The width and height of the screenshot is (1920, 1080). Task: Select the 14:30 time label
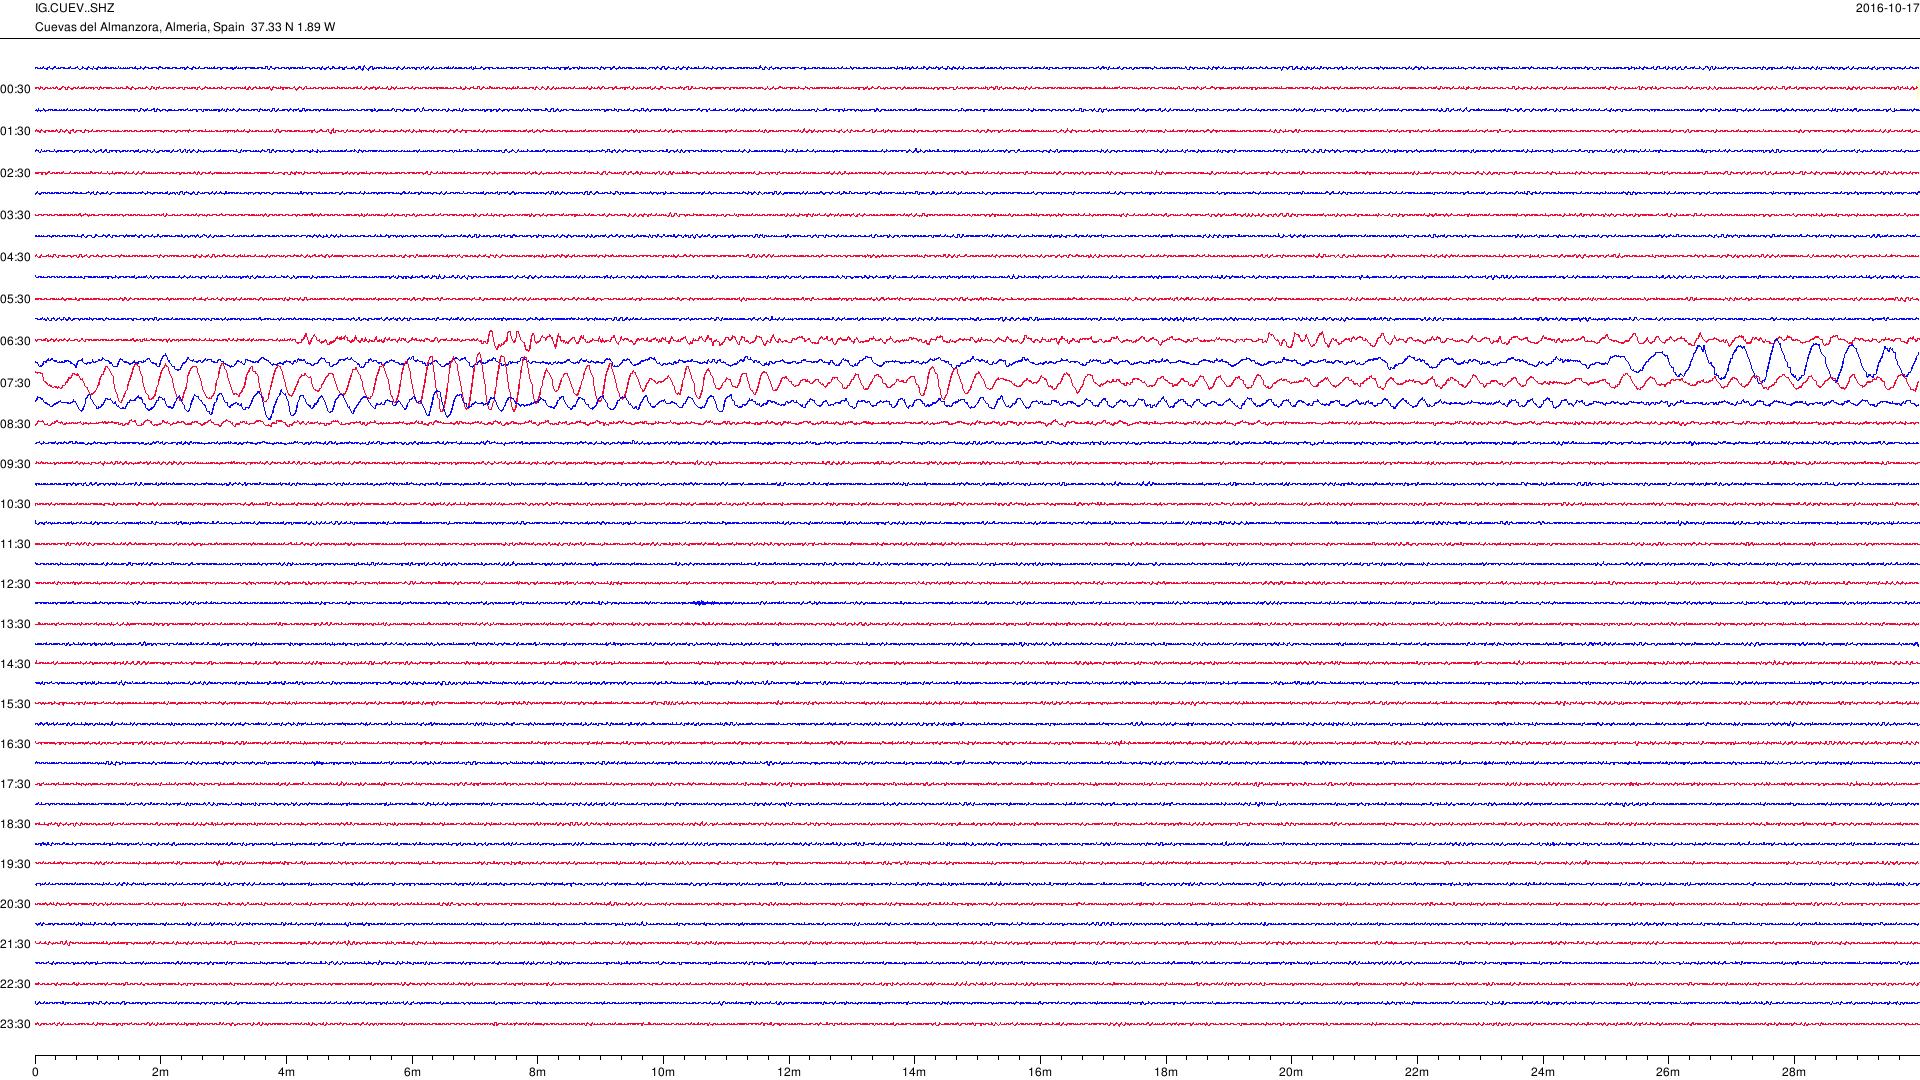point(15,664)
